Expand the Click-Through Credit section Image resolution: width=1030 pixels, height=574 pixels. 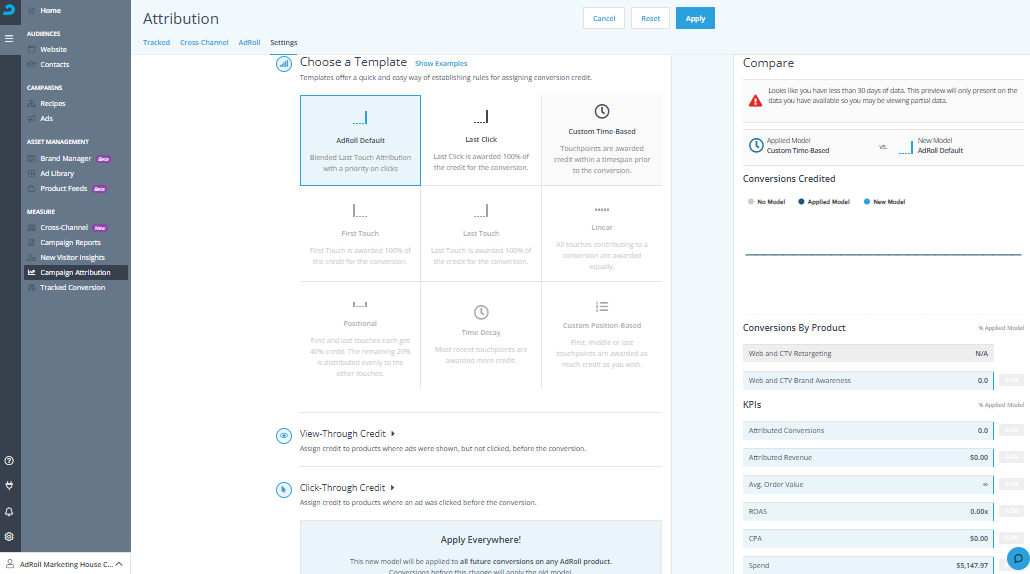[x=347, y=487]
